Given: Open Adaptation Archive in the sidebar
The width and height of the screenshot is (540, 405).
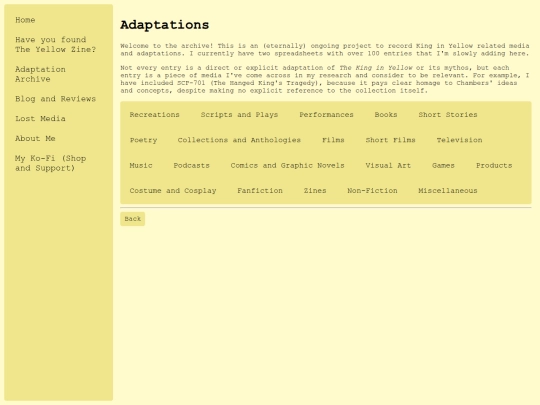Looking at the screenshot, I should click(40, 74).
